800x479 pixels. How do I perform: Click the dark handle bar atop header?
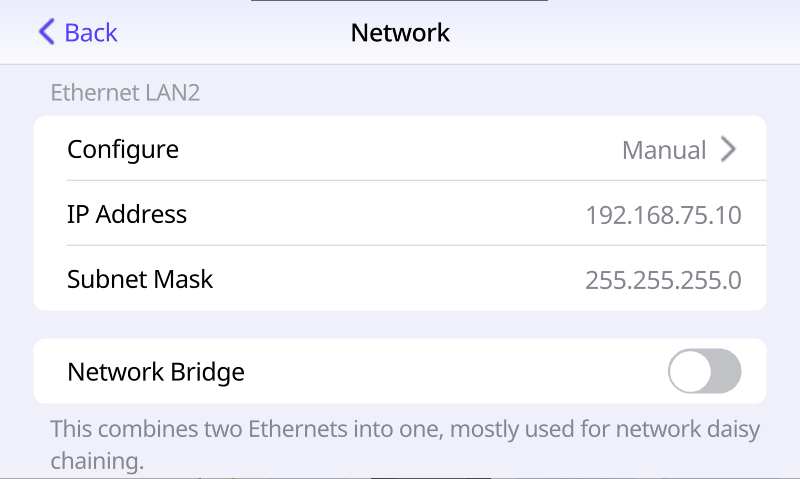click(x=399, y=1)
